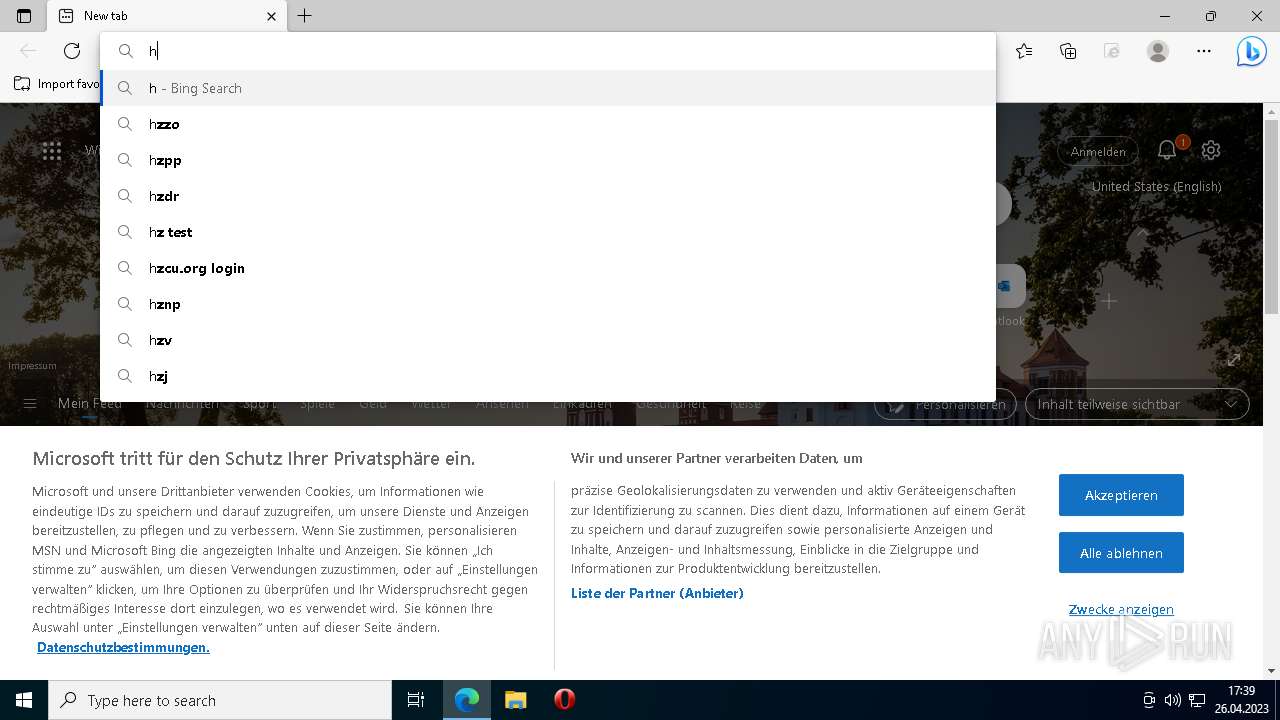Open the volume speaker tray icon

(x=1173, y=700)
